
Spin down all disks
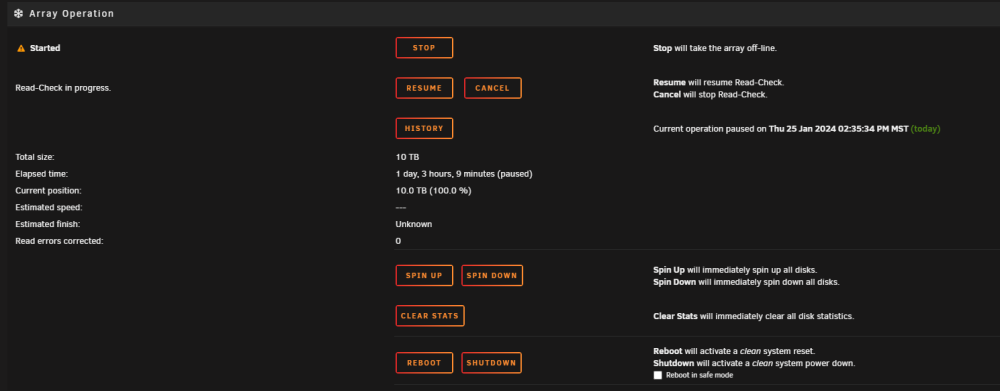pyautogui.click(x=492, y=276)
